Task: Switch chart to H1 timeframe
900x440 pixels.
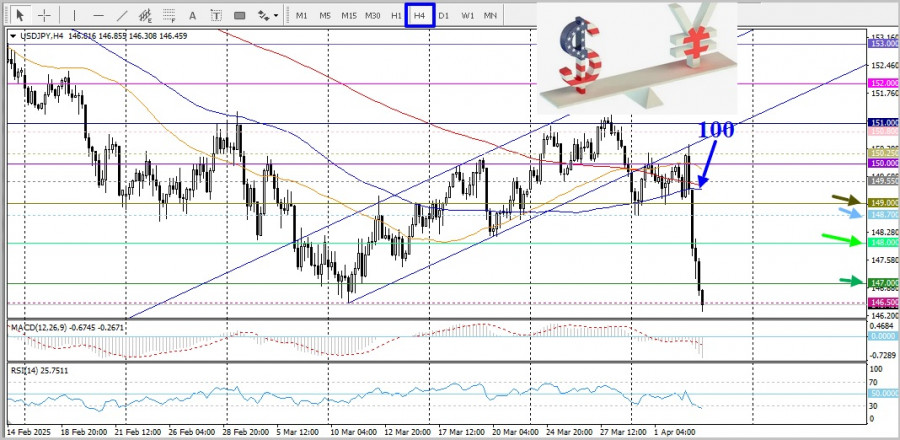Action: pos(396,15)
